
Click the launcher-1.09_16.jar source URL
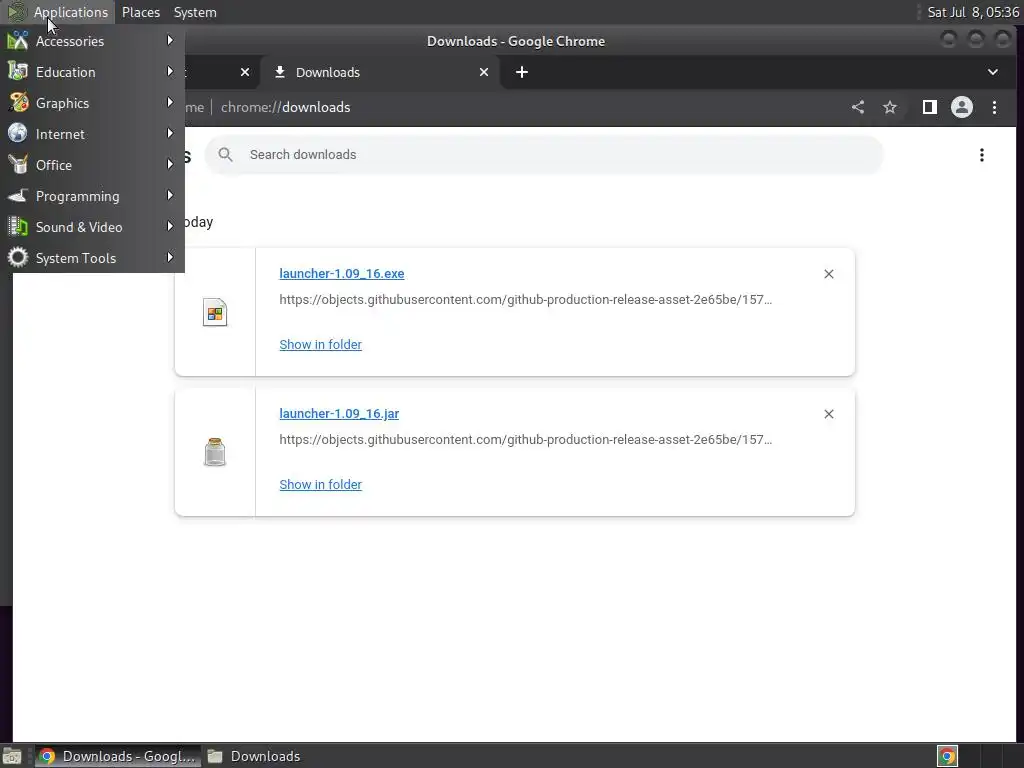click(526, 440)
